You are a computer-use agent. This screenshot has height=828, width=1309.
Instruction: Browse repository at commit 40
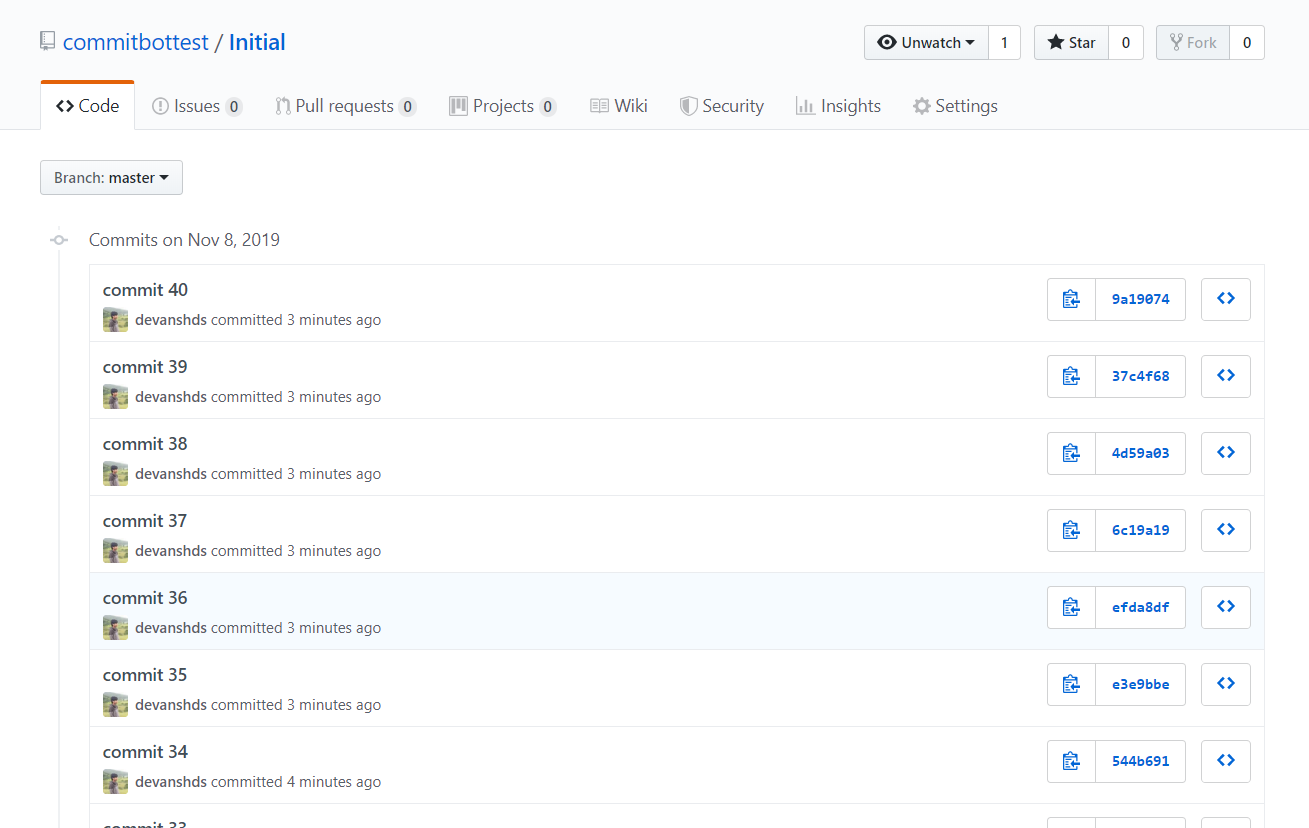[x=1226, y=299]
